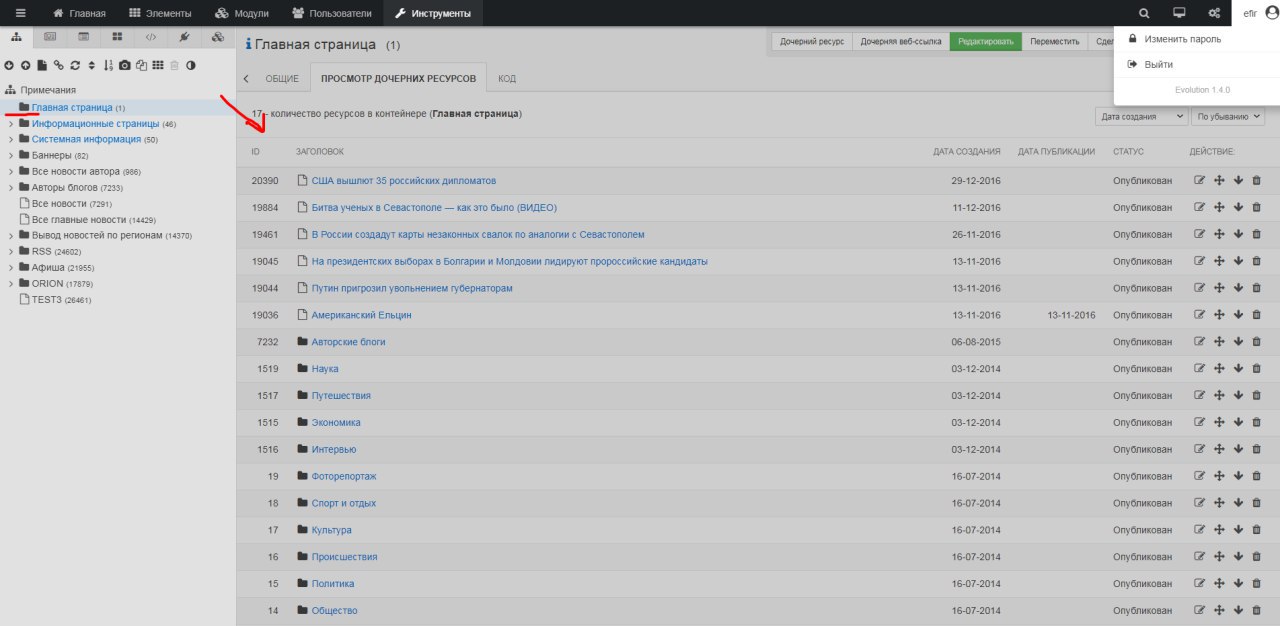Open the Модули top menu
Screen dimensions: 1280x626
[242, 13]
